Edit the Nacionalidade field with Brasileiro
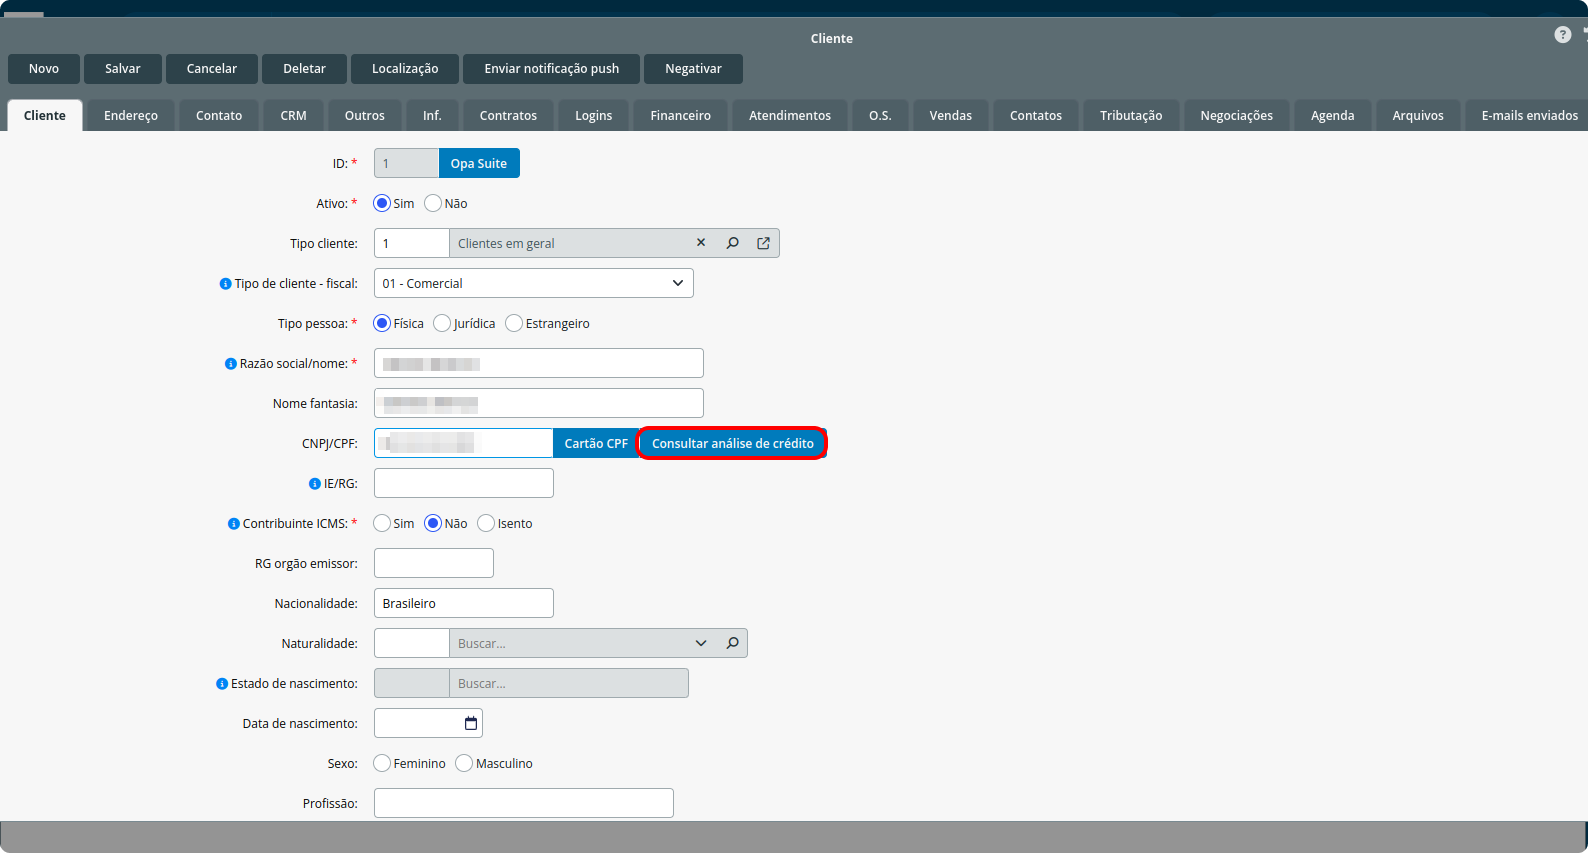This screenshot has height=853, width=1588. click(464, 603)
